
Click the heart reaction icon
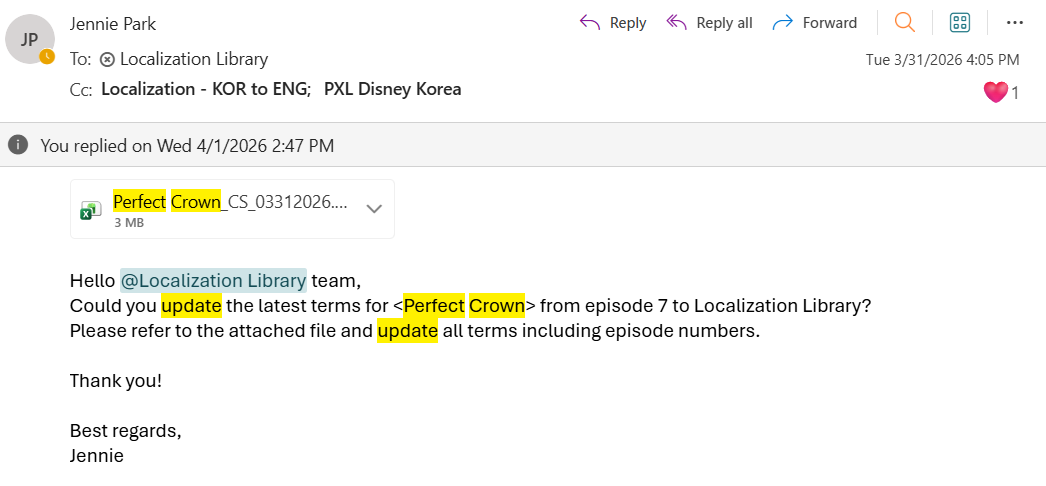[995, 92]
